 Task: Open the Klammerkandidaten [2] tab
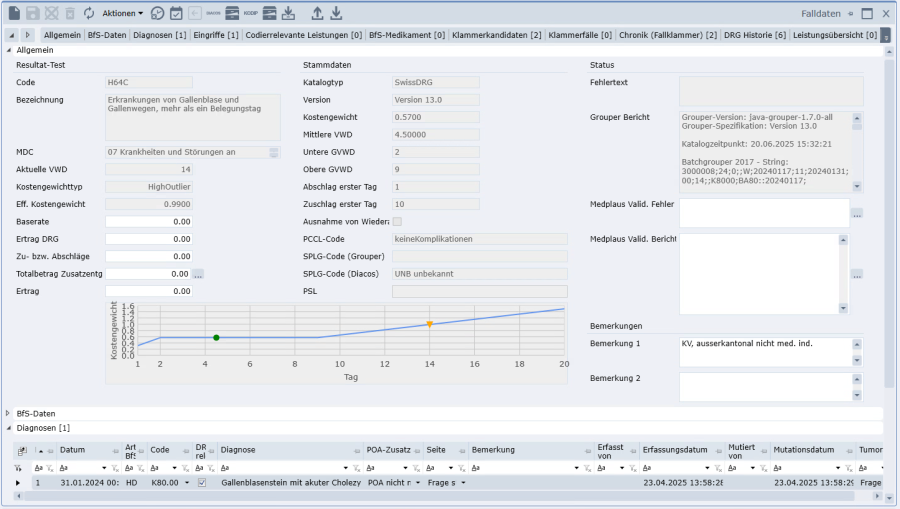click(x=496, y=35)
